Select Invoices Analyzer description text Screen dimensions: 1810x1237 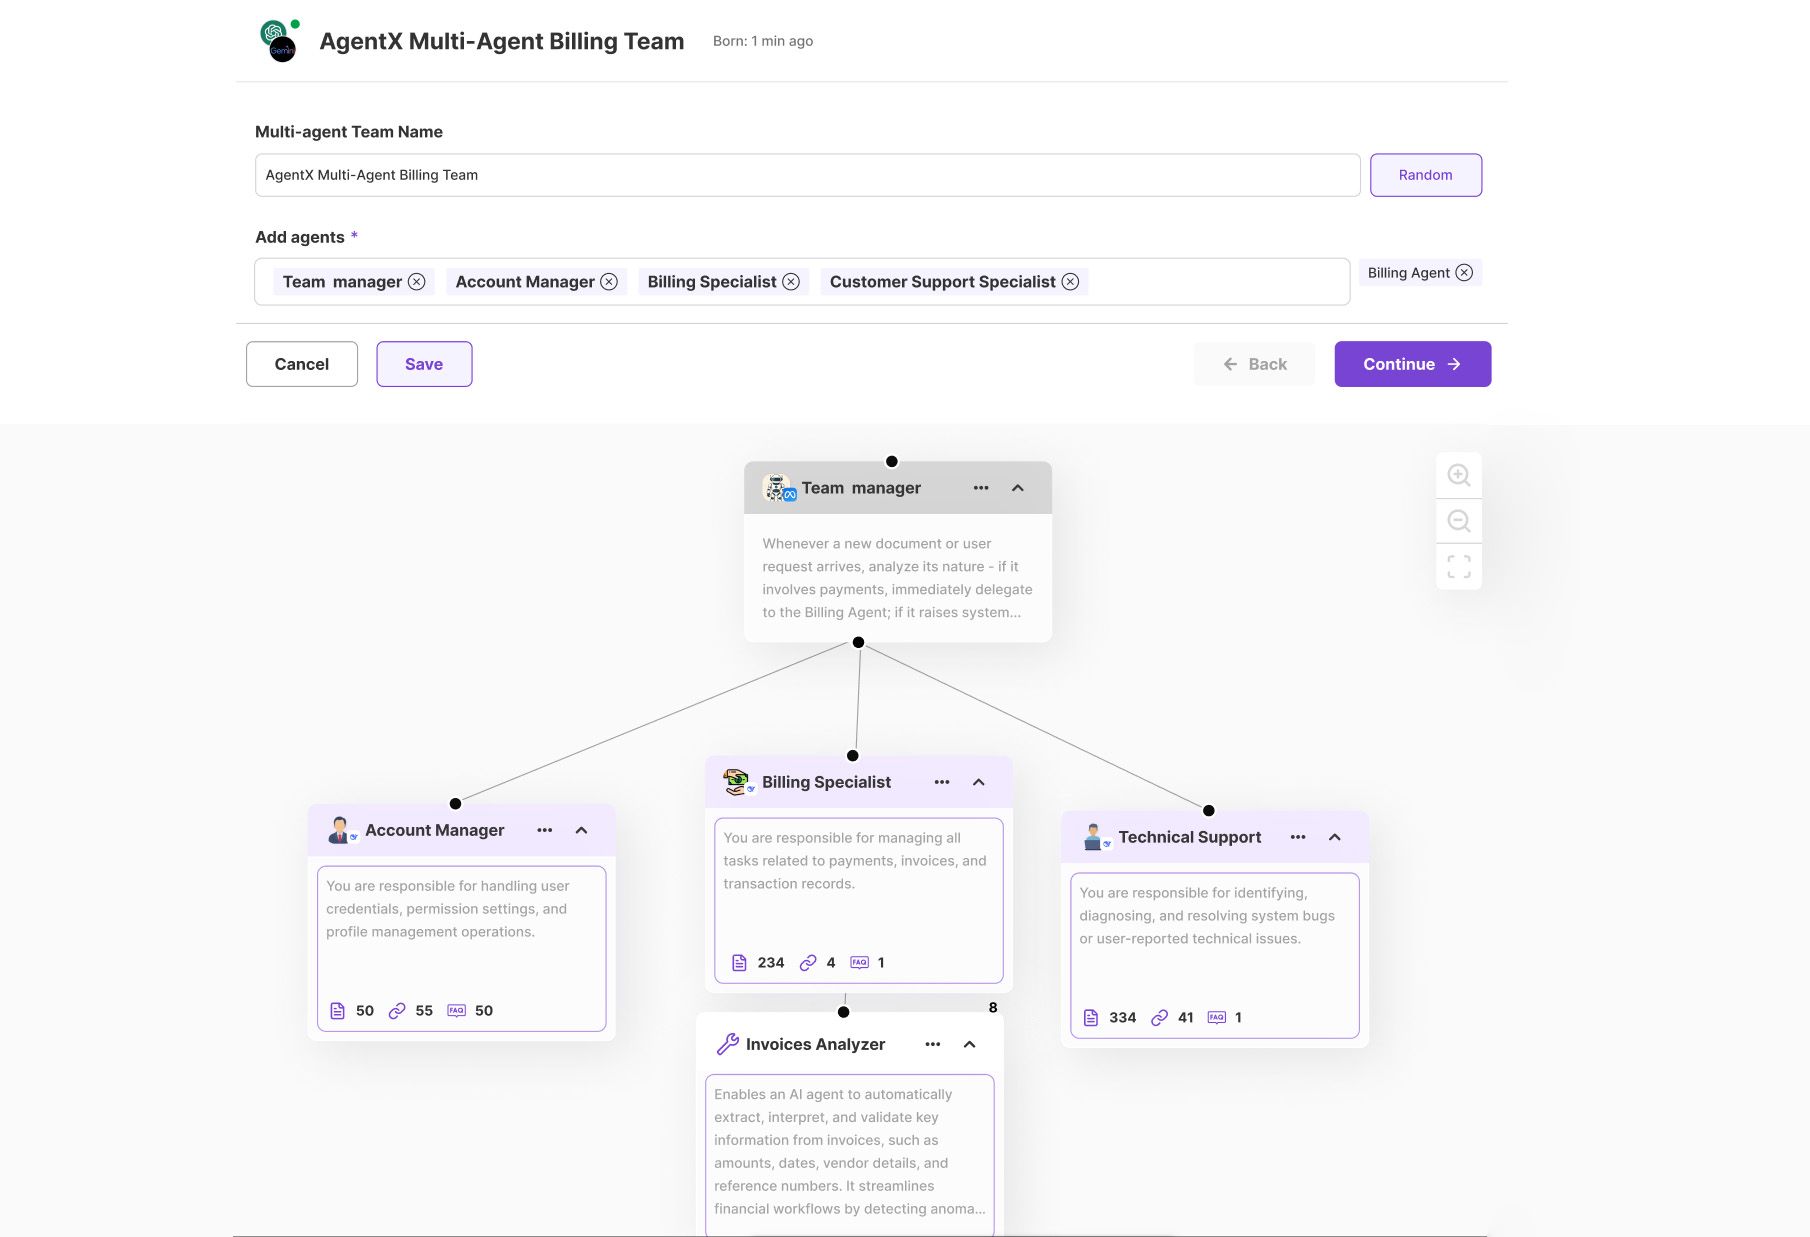click(849, 1151)
